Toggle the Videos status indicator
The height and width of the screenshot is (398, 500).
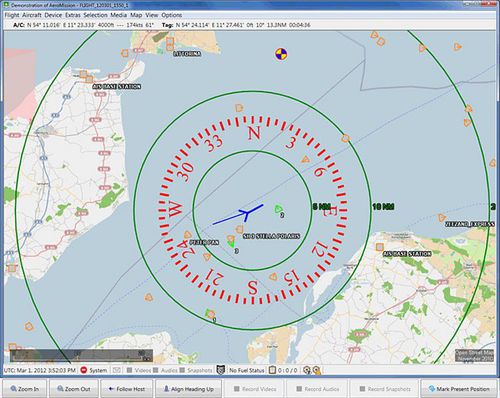coord(139,370)
